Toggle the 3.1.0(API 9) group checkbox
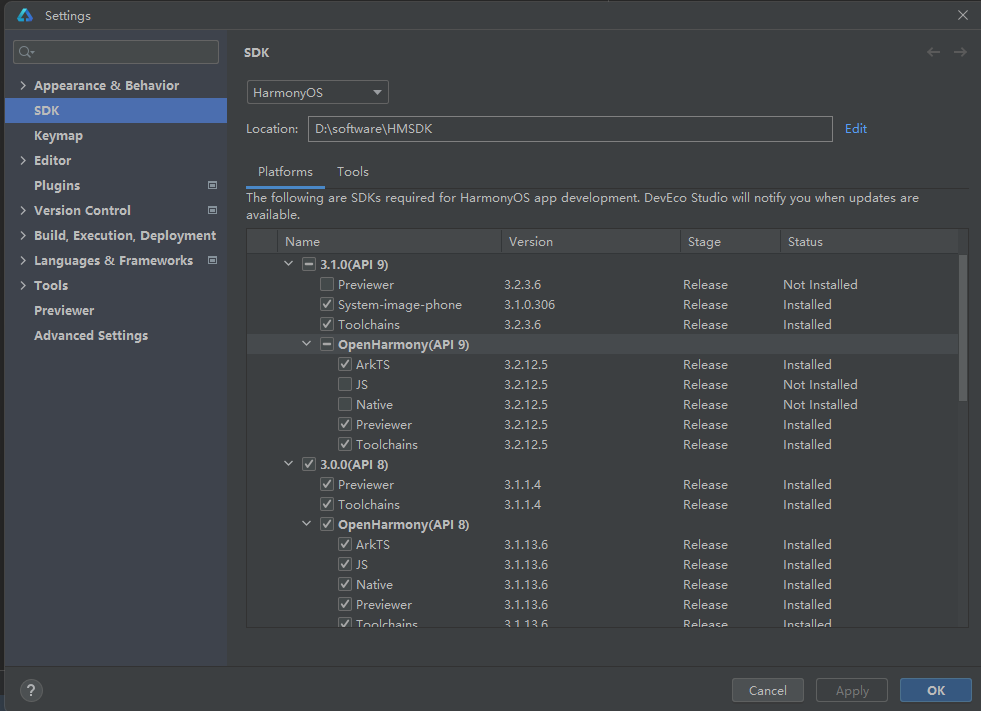 pyautogui.click(x=308, y=264)
